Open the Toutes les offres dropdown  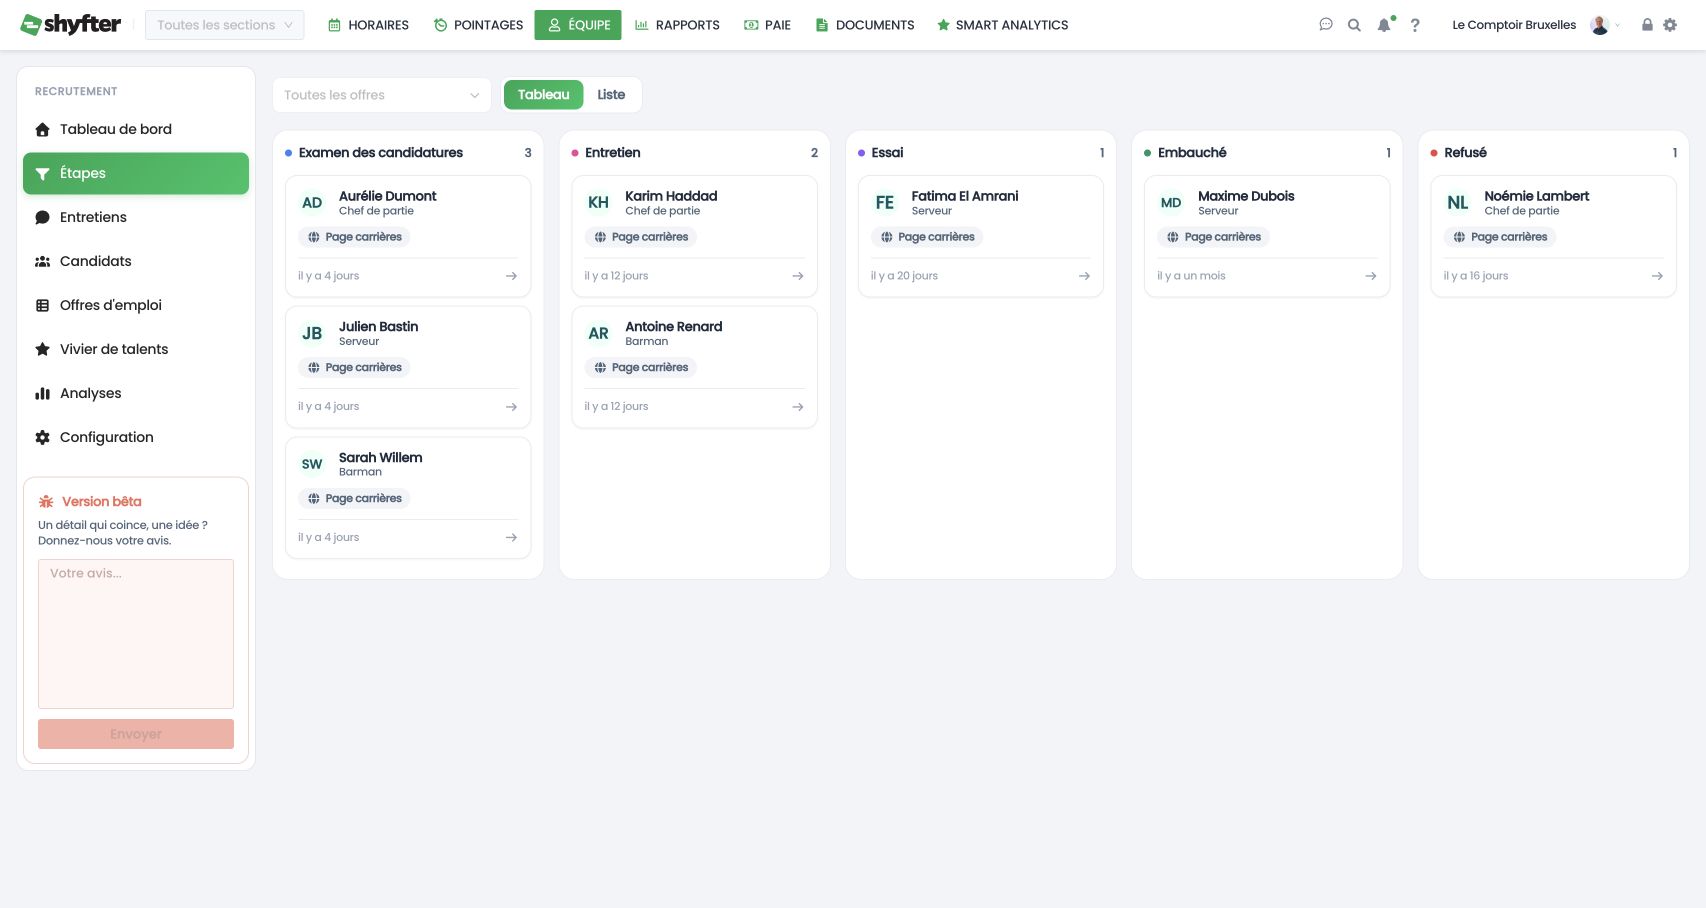tap(381, 95)
